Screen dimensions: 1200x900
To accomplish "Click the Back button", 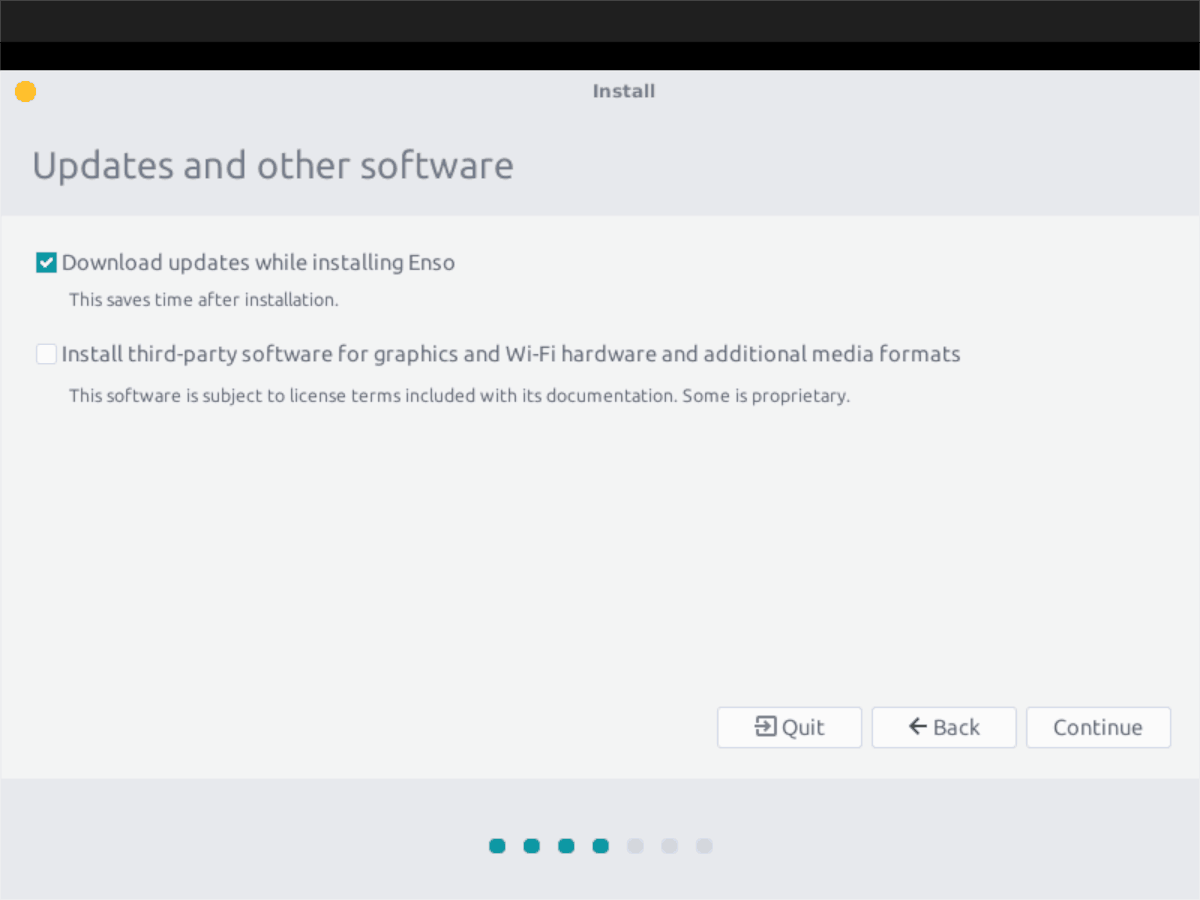I will 944,727.
